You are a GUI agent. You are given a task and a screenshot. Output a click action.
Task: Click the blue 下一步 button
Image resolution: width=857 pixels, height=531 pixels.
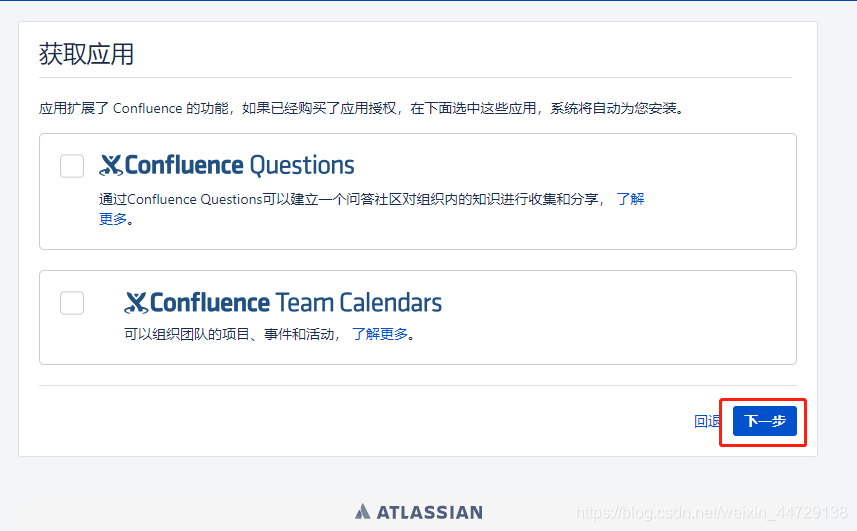[x=765, y=421]
